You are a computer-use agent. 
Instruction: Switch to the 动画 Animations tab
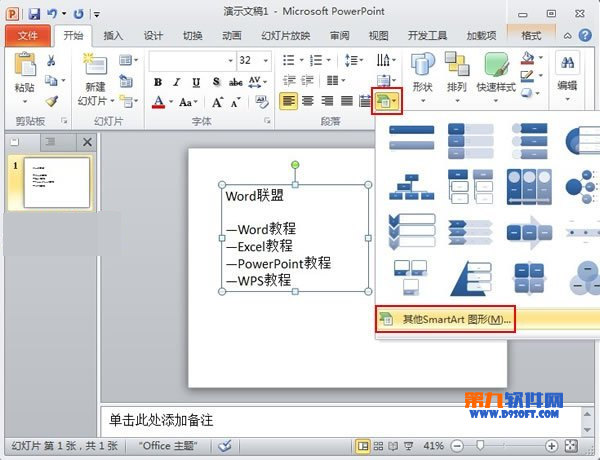point(232,36)
